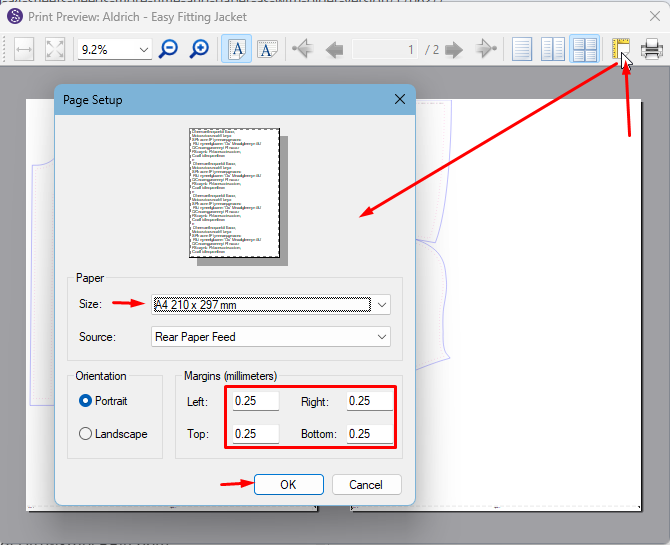This screenshot has height=545, width=670.
Task: Select Portrait orientation
Action: tap(86, 401)
